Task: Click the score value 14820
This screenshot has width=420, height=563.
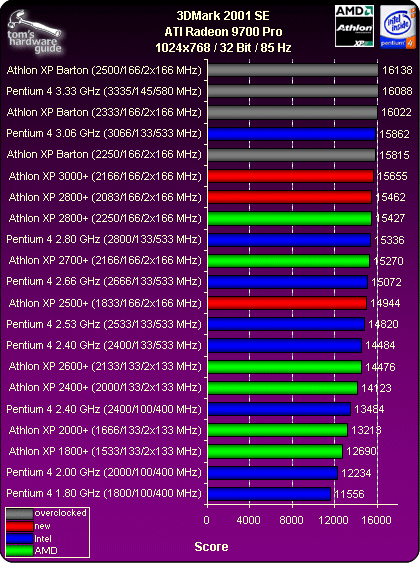Action: 383,324
